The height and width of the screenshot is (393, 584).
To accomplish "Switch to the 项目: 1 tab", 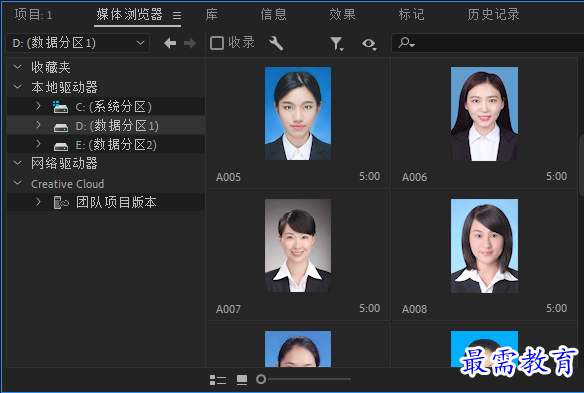I will [34, 15].
